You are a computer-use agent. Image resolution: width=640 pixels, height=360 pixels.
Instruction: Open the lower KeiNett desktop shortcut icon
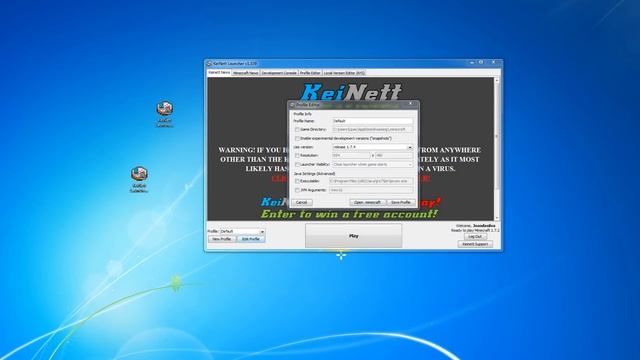(x=139, y=173)
